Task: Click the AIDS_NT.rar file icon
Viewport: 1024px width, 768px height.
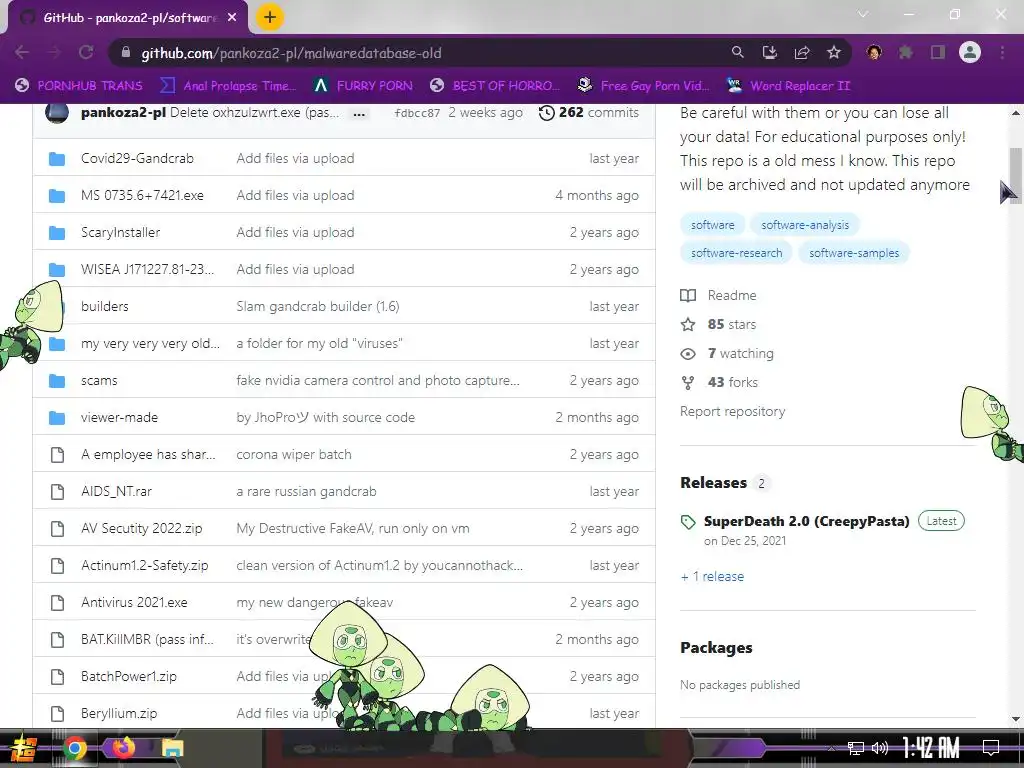Action: tap(57, 492)
